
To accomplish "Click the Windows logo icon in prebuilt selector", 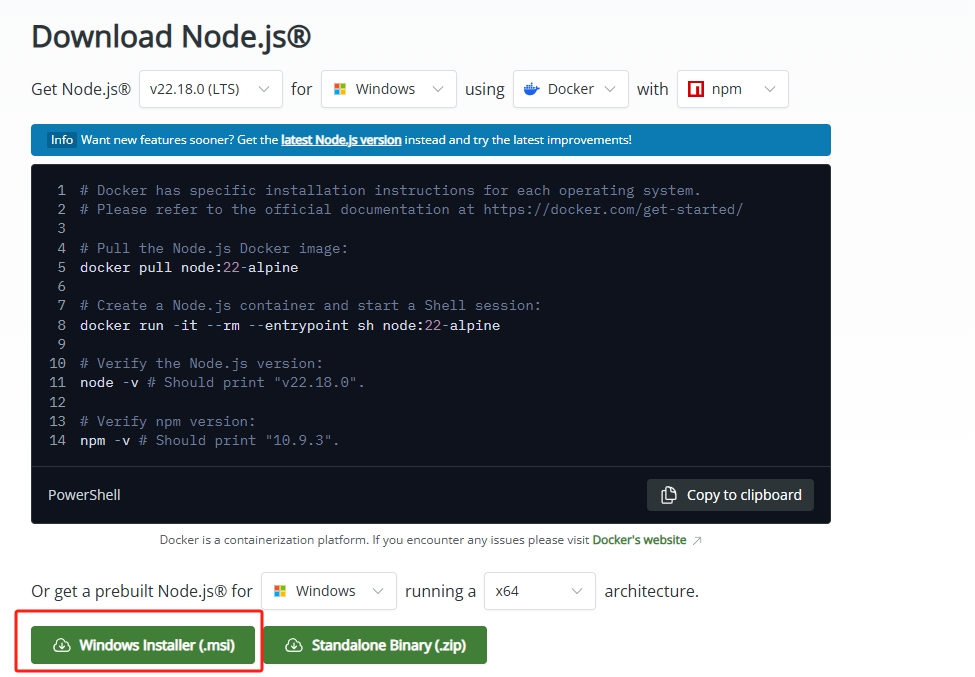I will pos(281,591).
